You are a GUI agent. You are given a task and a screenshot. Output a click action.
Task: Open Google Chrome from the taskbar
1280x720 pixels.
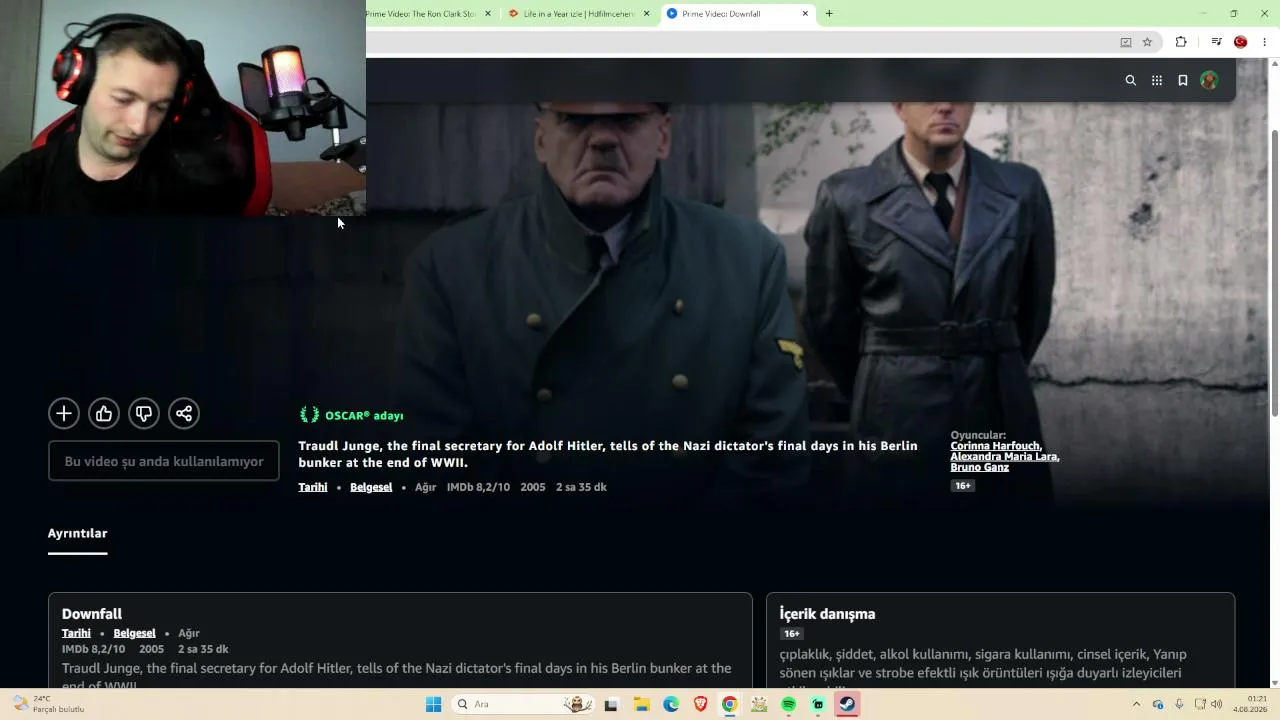(730, 705)
